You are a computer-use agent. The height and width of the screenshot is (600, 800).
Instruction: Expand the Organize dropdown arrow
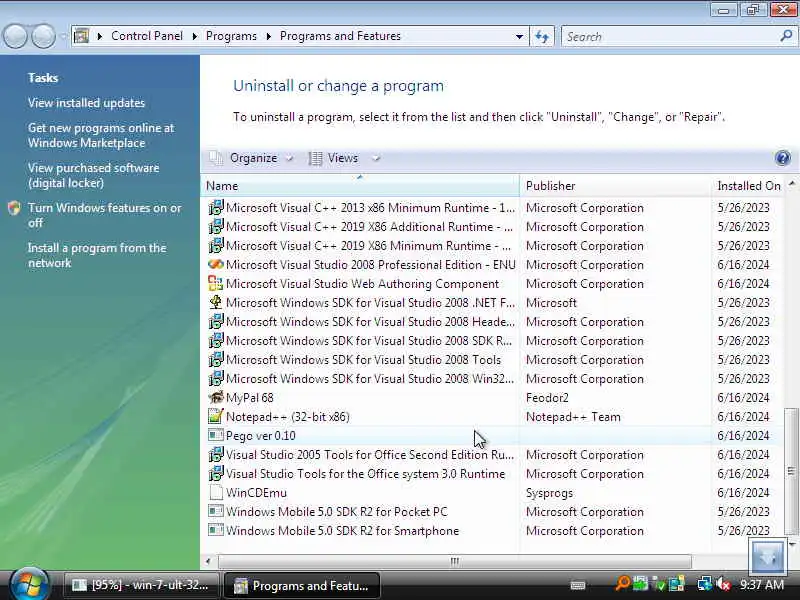pyautogui.click(x=289, y=159)
